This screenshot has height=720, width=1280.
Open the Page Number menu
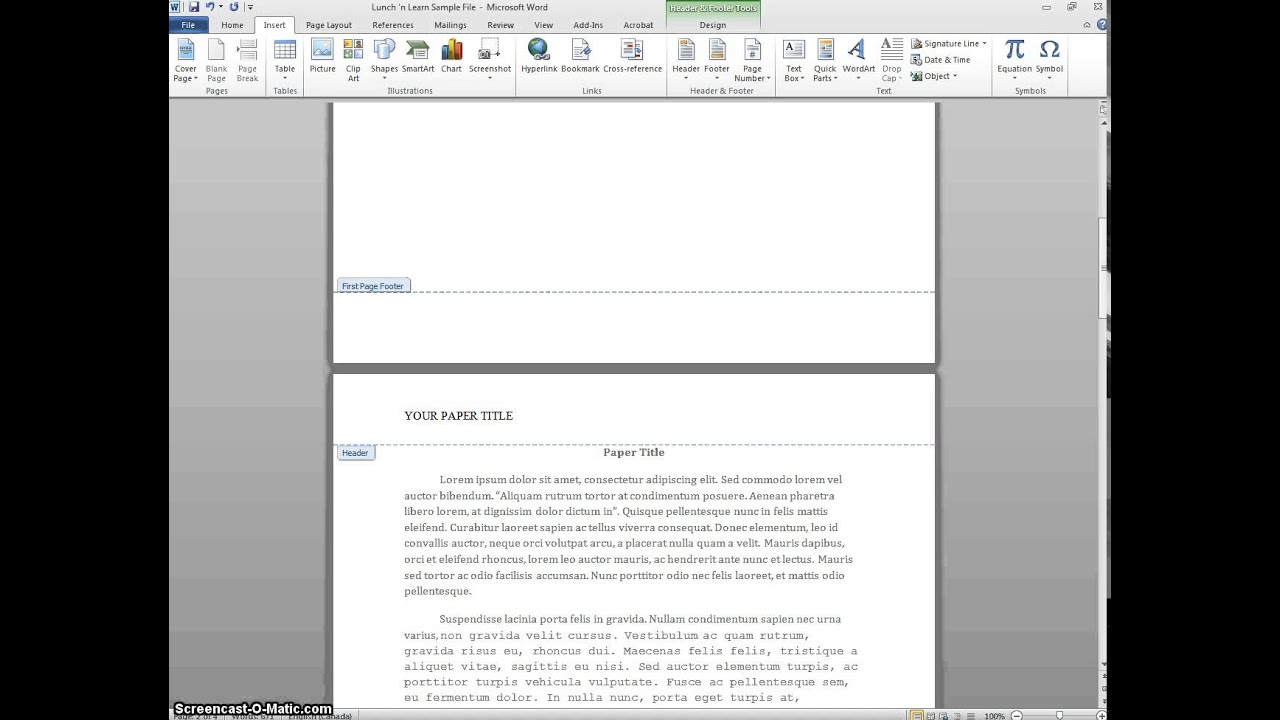point(752,60)
